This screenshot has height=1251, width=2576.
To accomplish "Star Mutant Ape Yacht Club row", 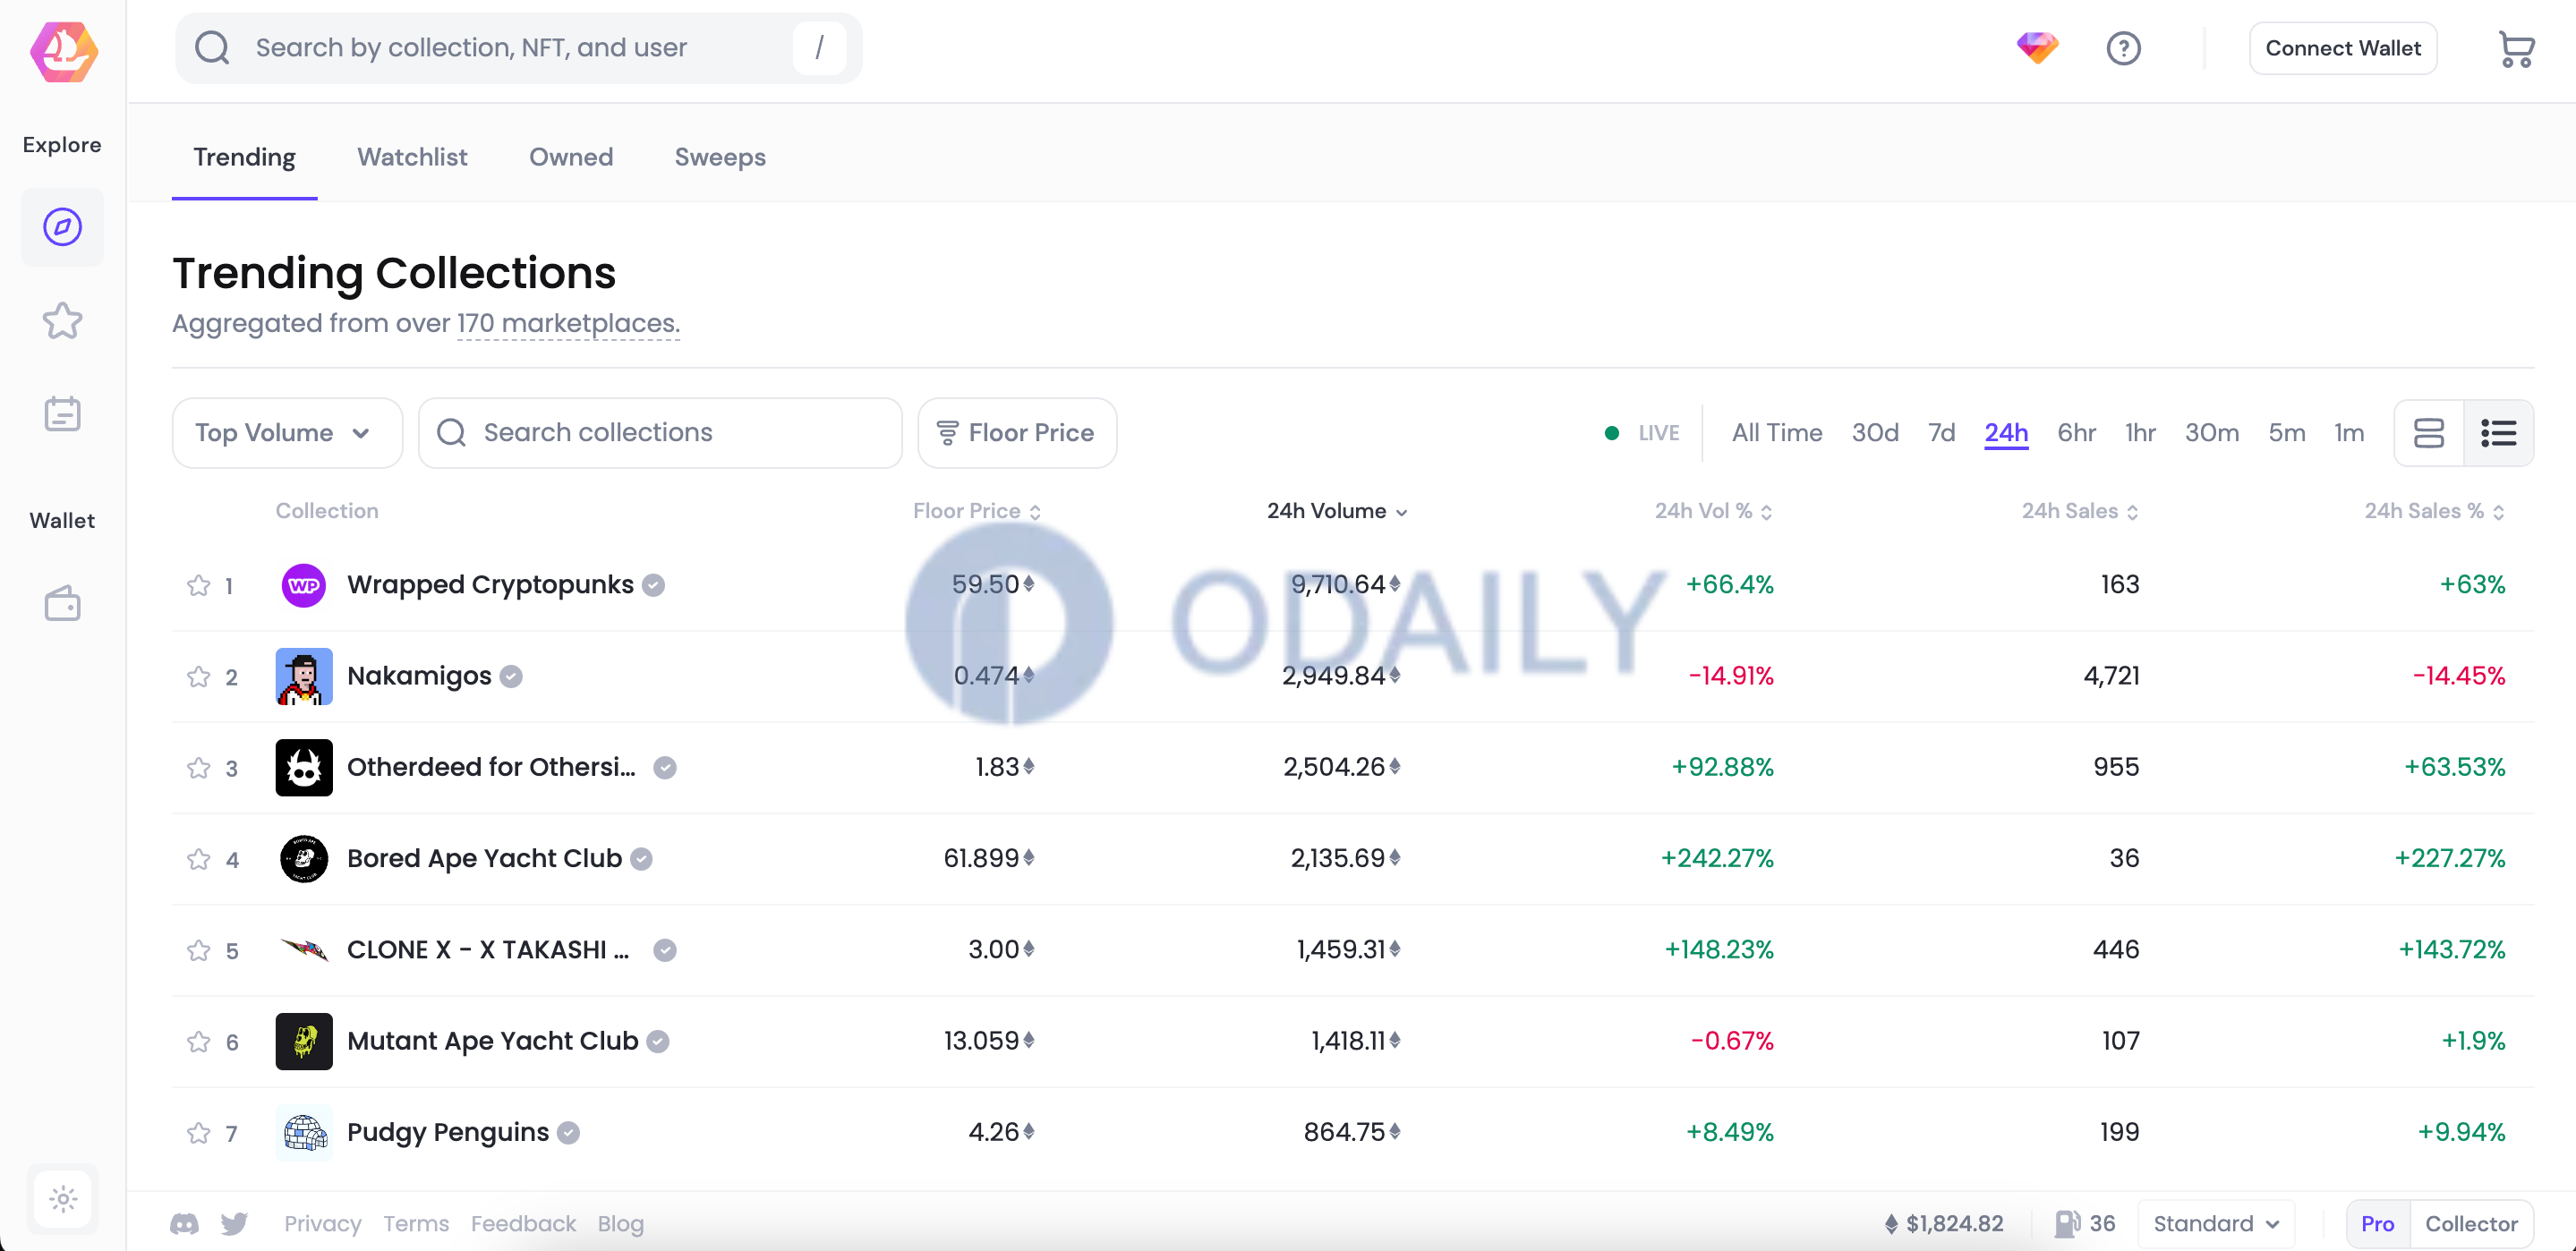I will pyautogui.click(x=198, y=1042).
